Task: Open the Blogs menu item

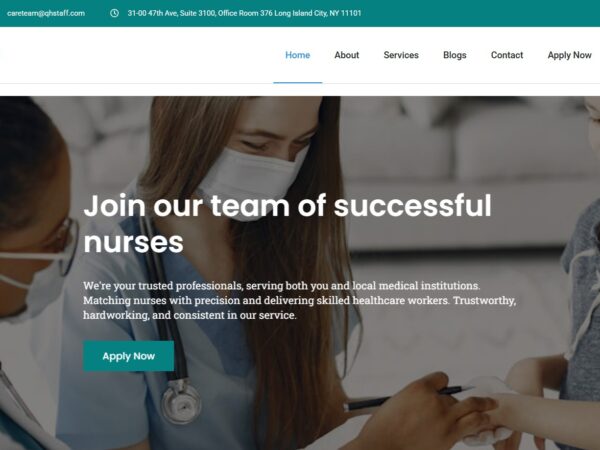Action: (x=455, y=55)
